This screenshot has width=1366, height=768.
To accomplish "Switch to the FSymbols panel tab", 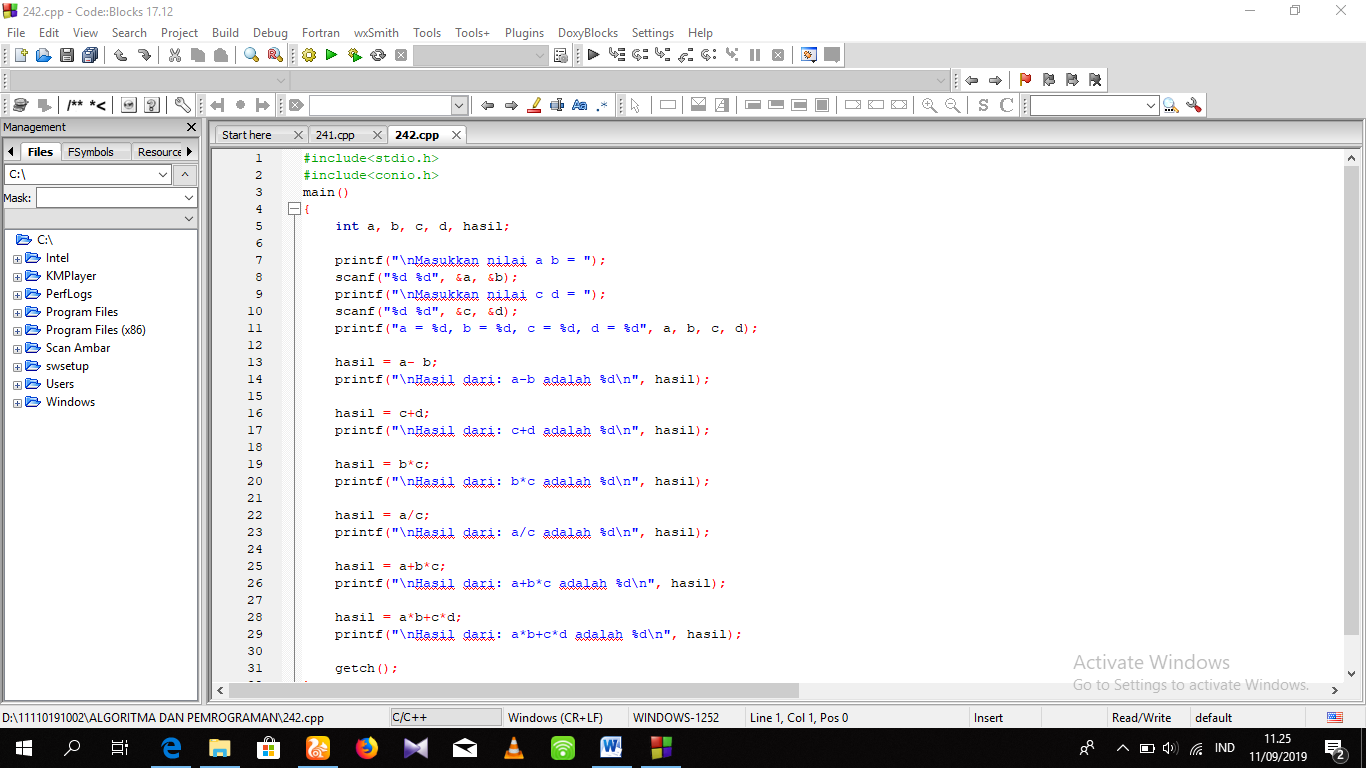I will click(91, 152).
